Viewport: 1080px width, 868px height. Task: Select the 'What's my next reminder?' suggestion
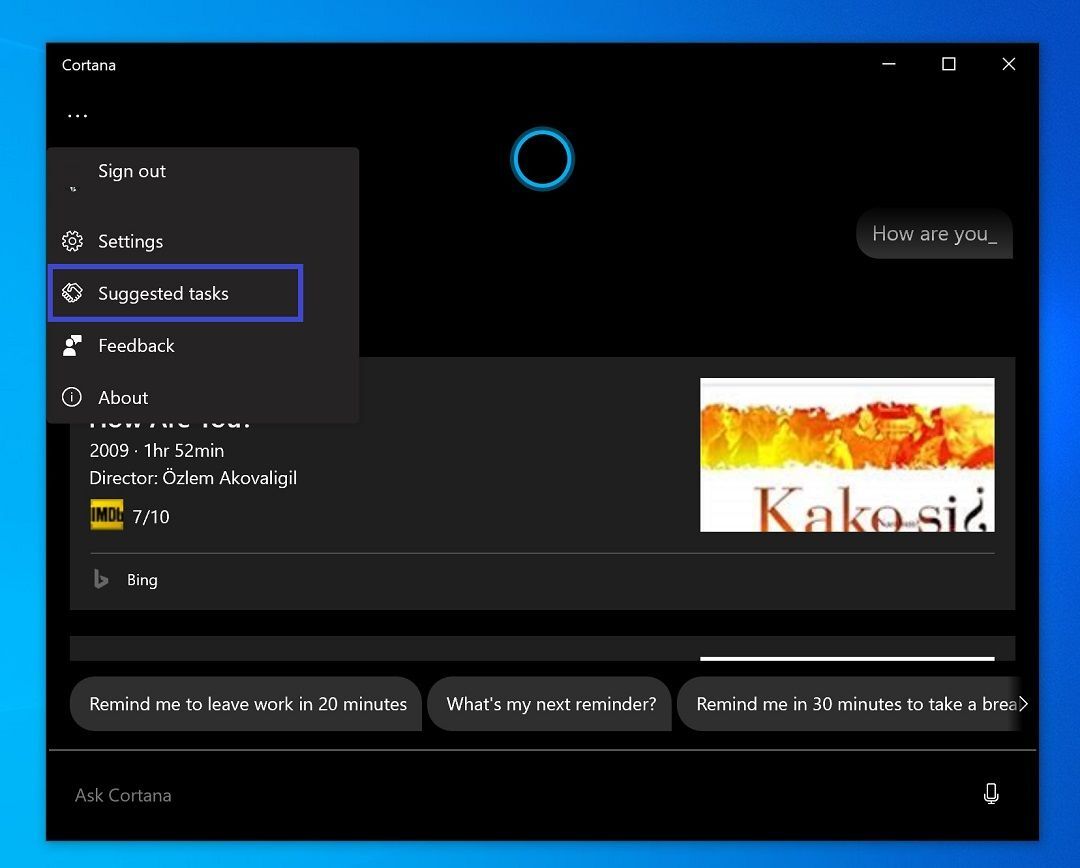point(549,704)
